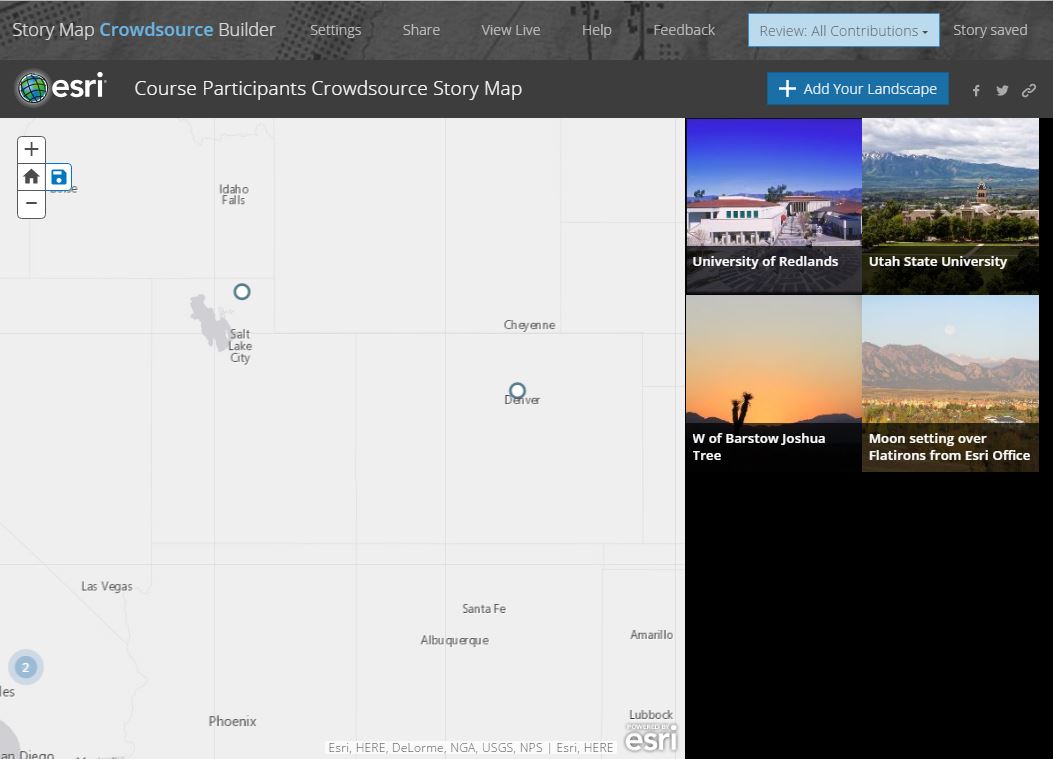Save current map extent as home

[x=59, y=177]
